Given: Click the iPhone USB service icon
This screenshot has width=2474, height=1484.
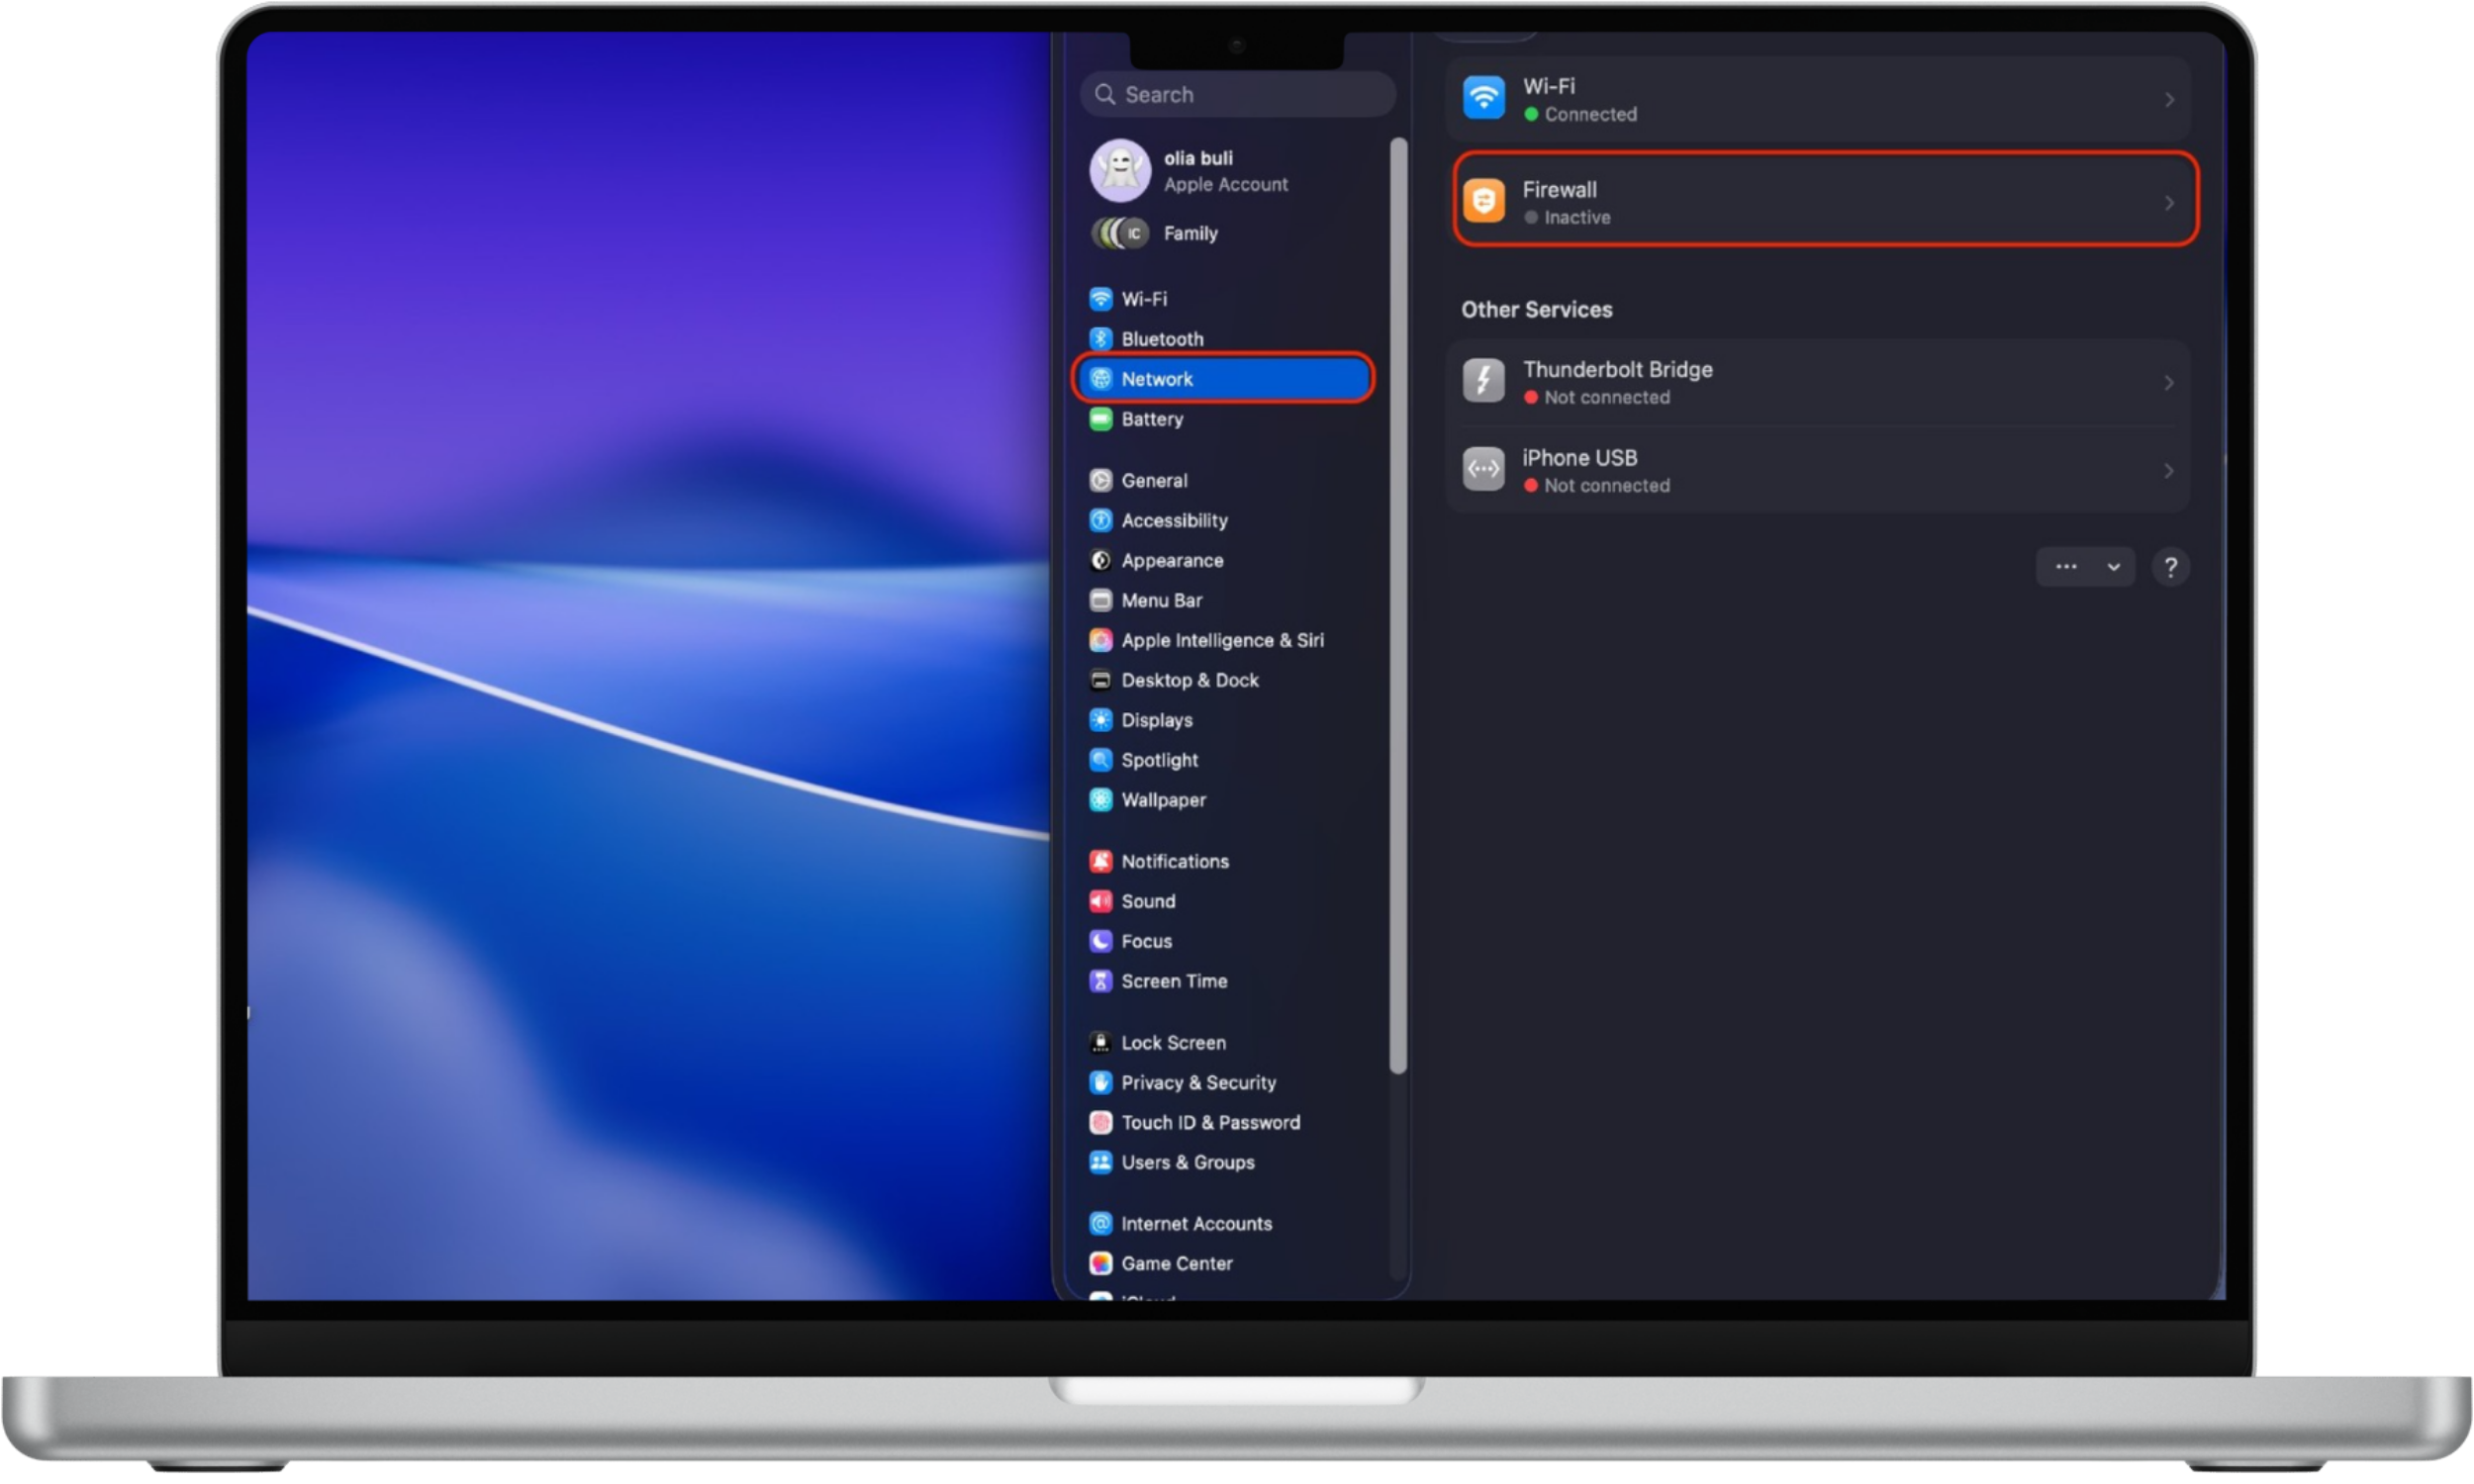Looking at the screenshot, I should click(x=1484, y=469).
